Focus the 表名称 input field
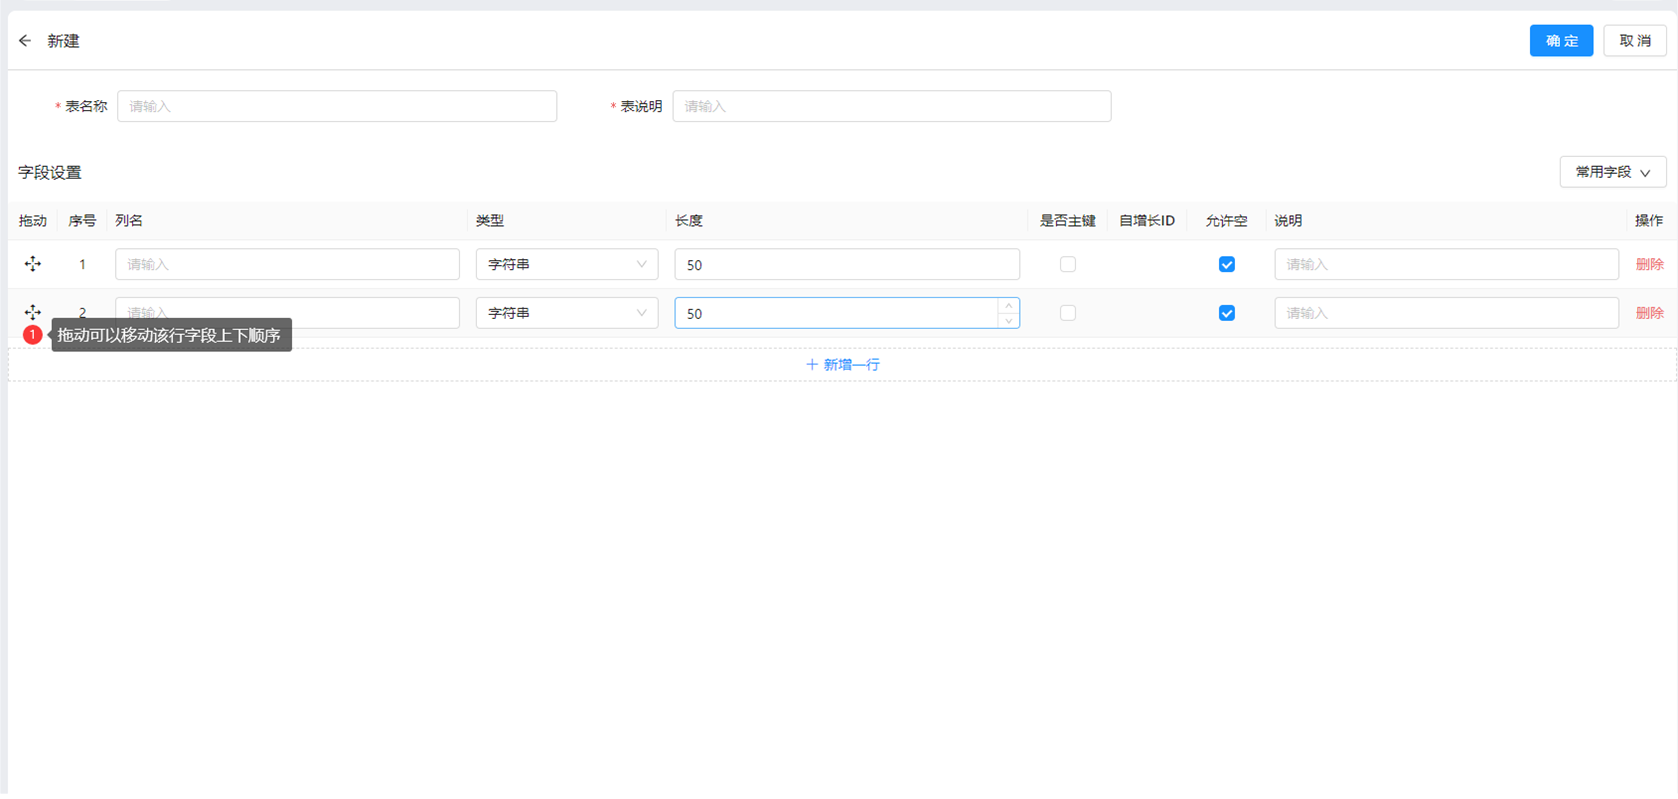 tap(336, 106)
